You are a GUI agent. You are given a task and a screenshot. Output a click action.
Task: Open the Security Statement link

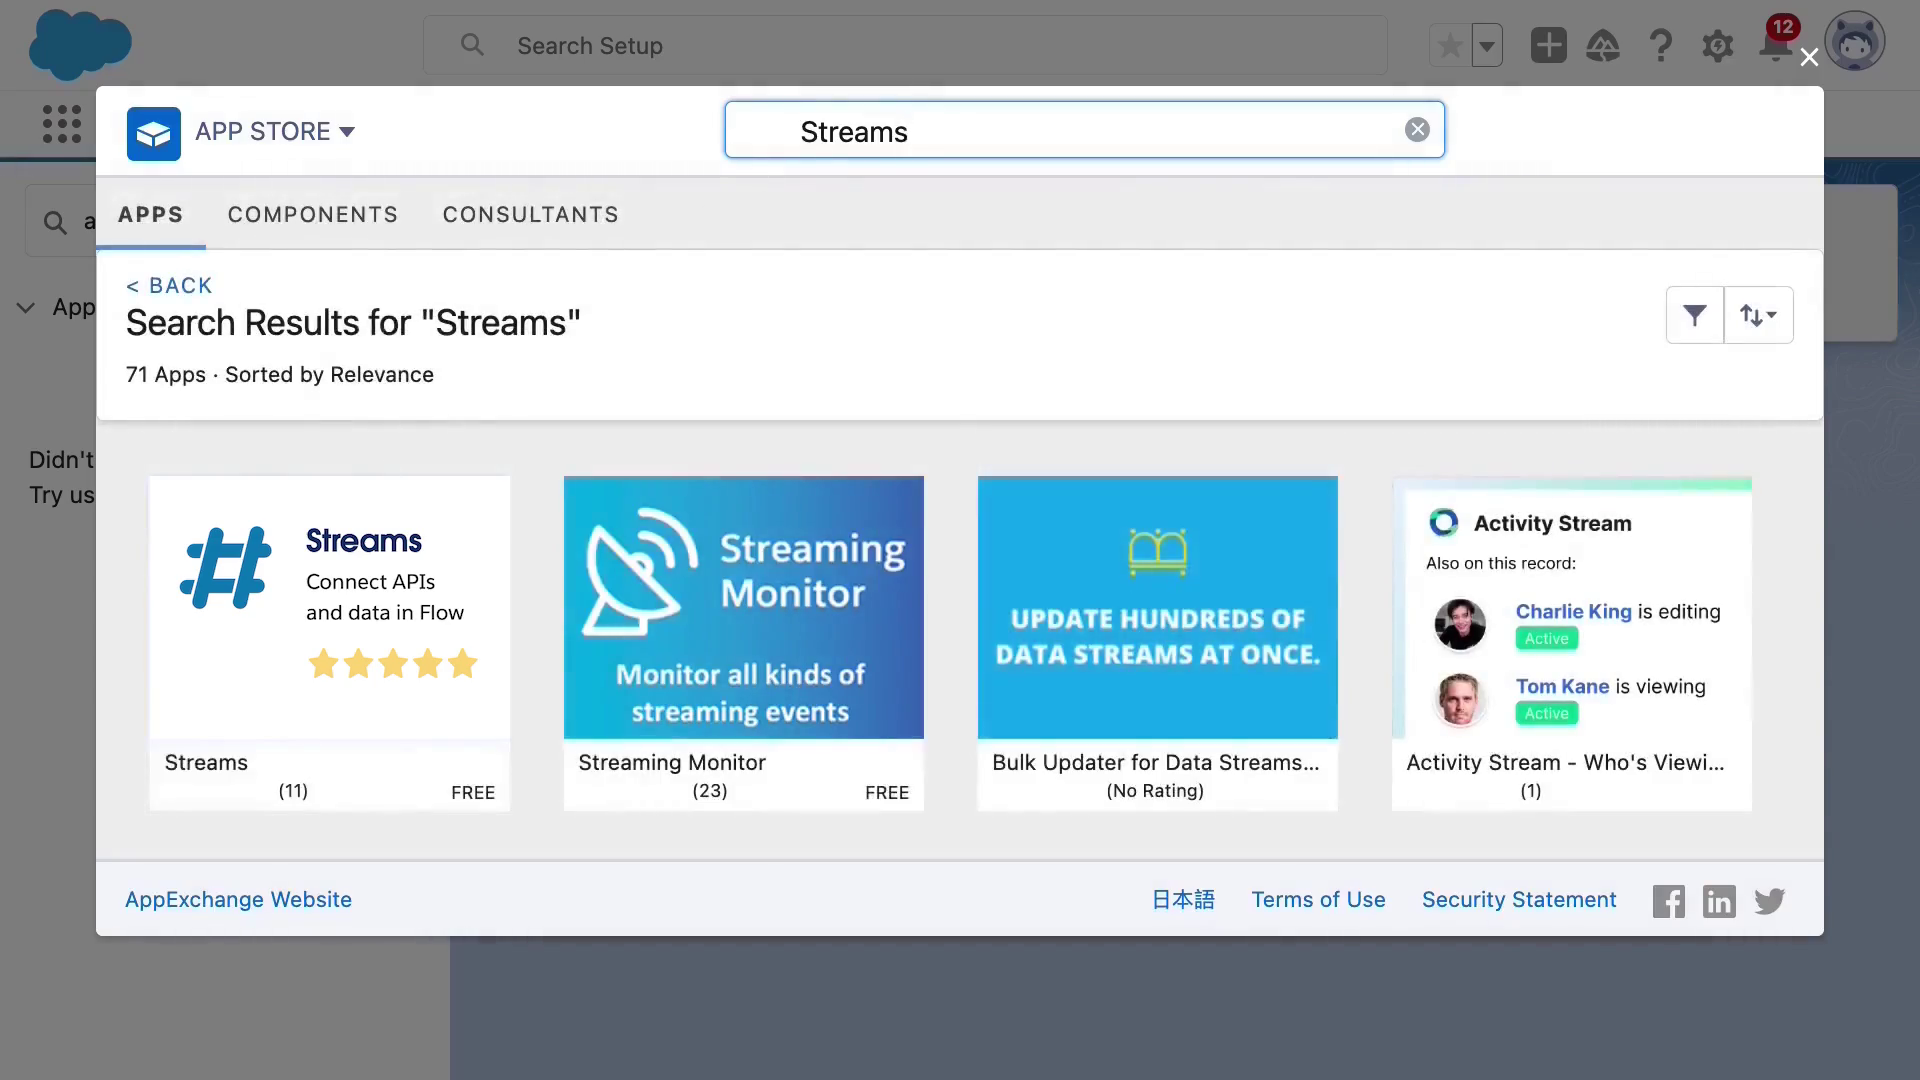(x=1519, y=899)
